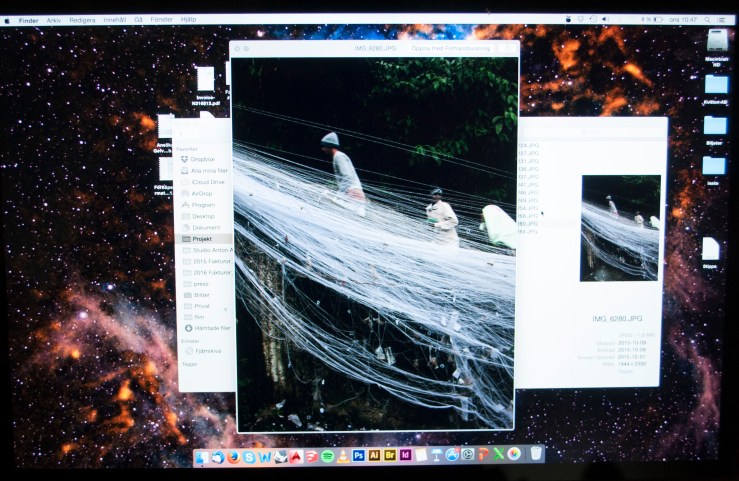This screenshot has height=481, width=739.
Task: Open the Arkiv menu
Action: tap(53, 19)
